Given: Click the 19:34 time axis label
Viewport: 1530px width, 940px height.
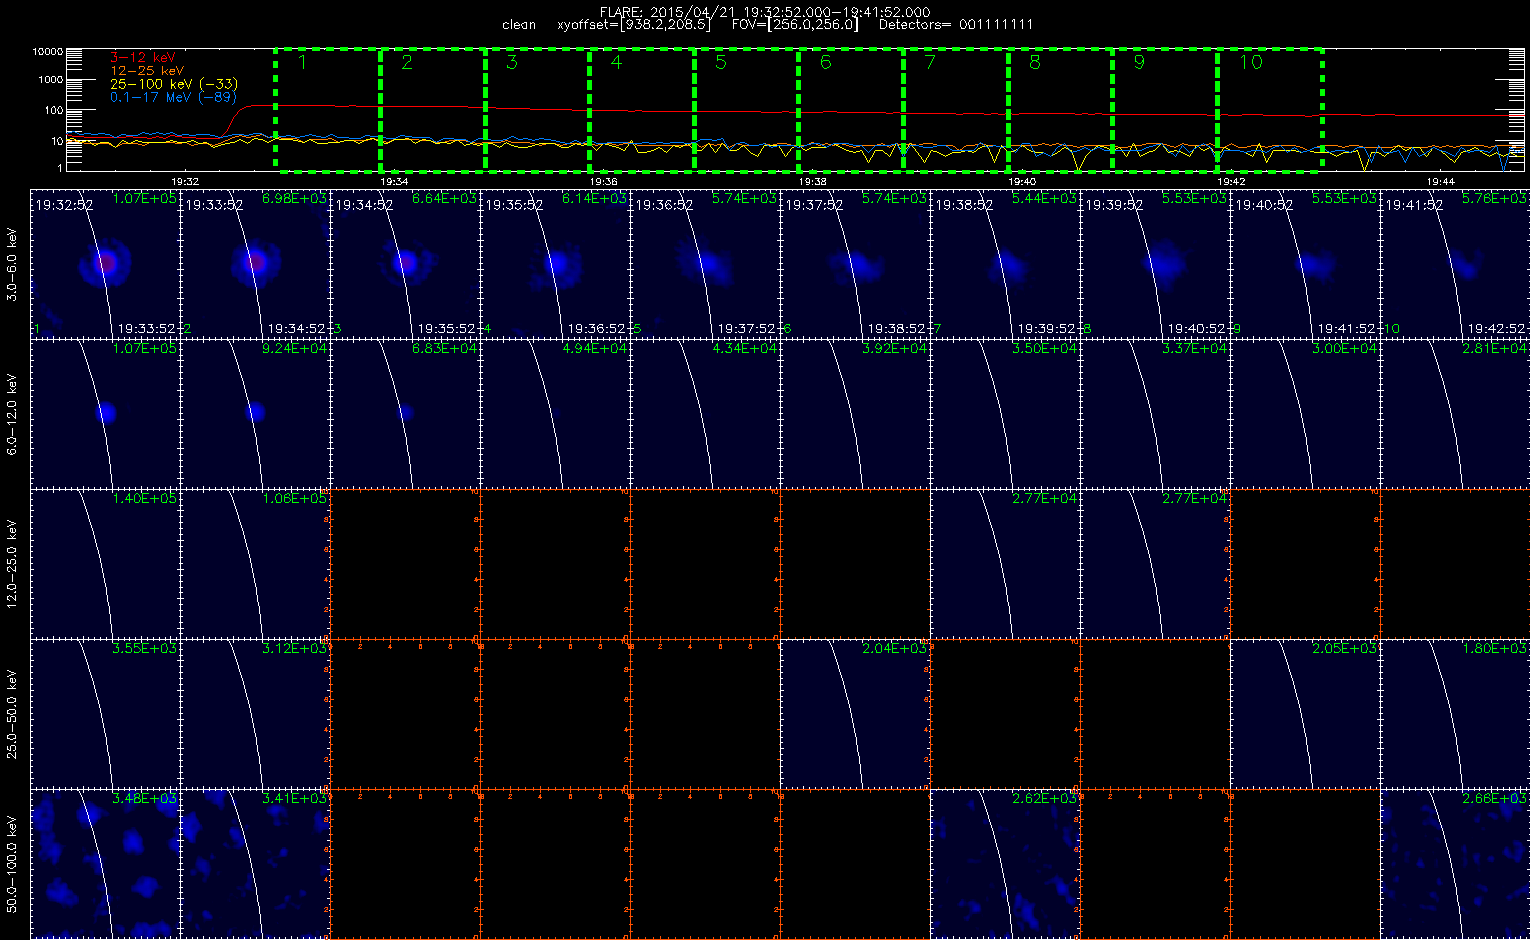Looking at the screenshot, I should tap(394, 182).
